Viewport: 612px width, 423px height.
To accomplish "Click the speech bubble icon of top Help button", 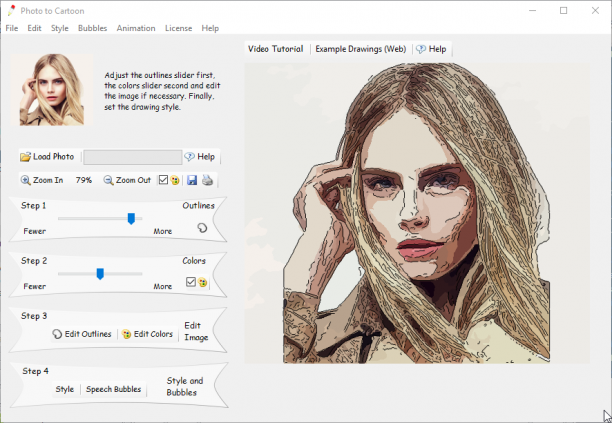I will (421, 49).
